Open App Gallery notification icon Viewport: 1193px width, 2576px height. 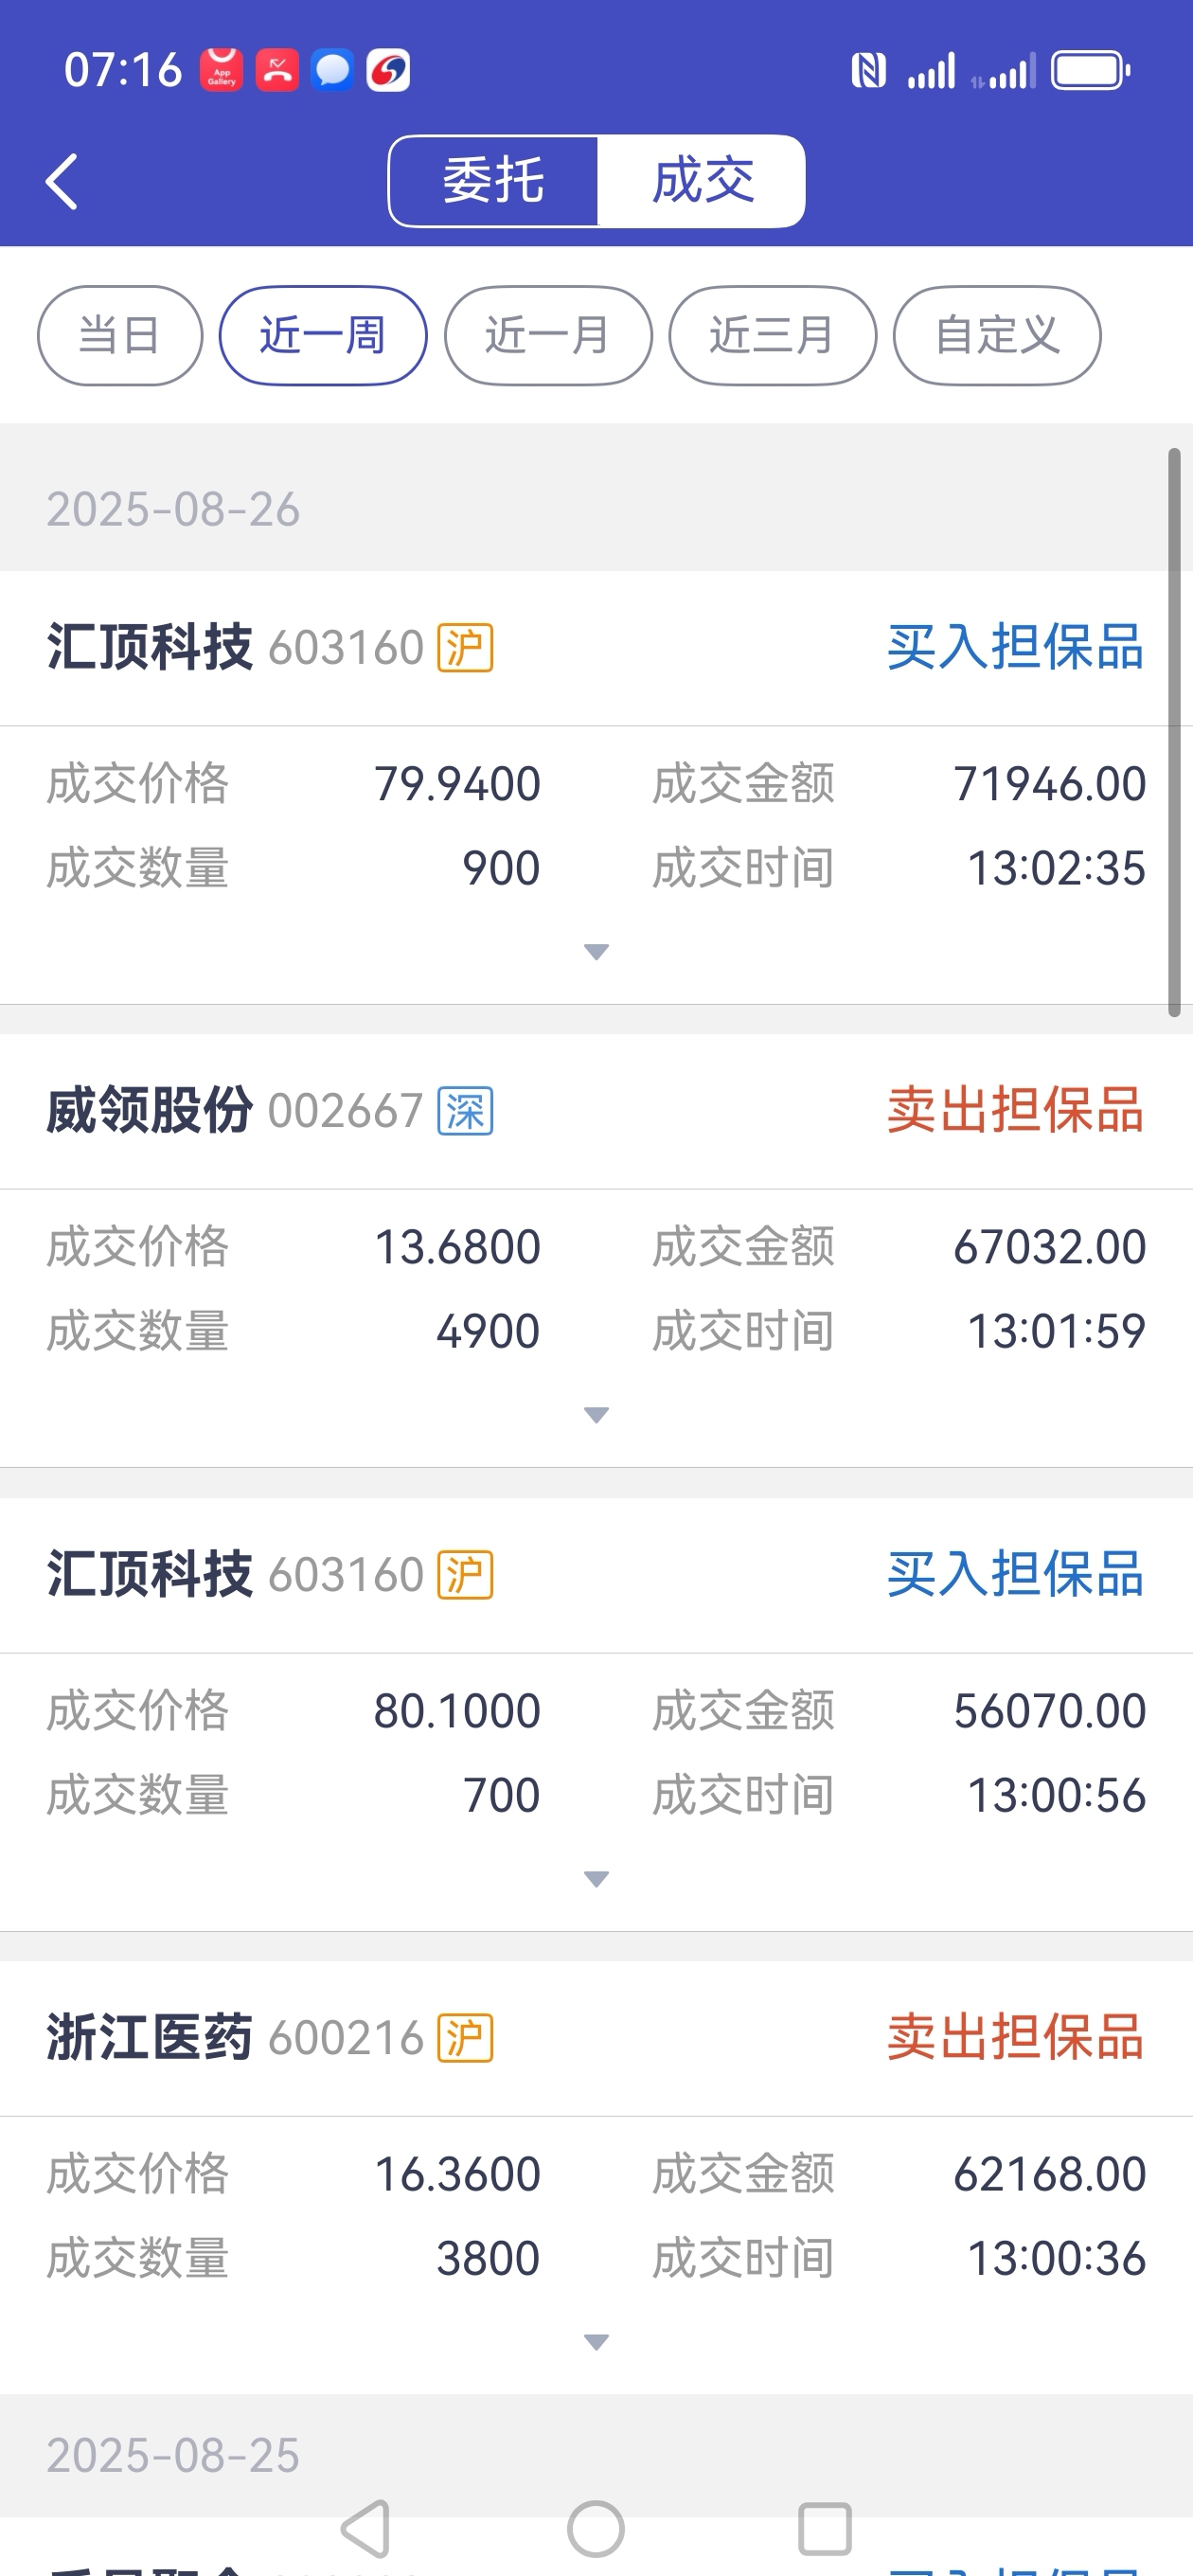click(222, 70)
